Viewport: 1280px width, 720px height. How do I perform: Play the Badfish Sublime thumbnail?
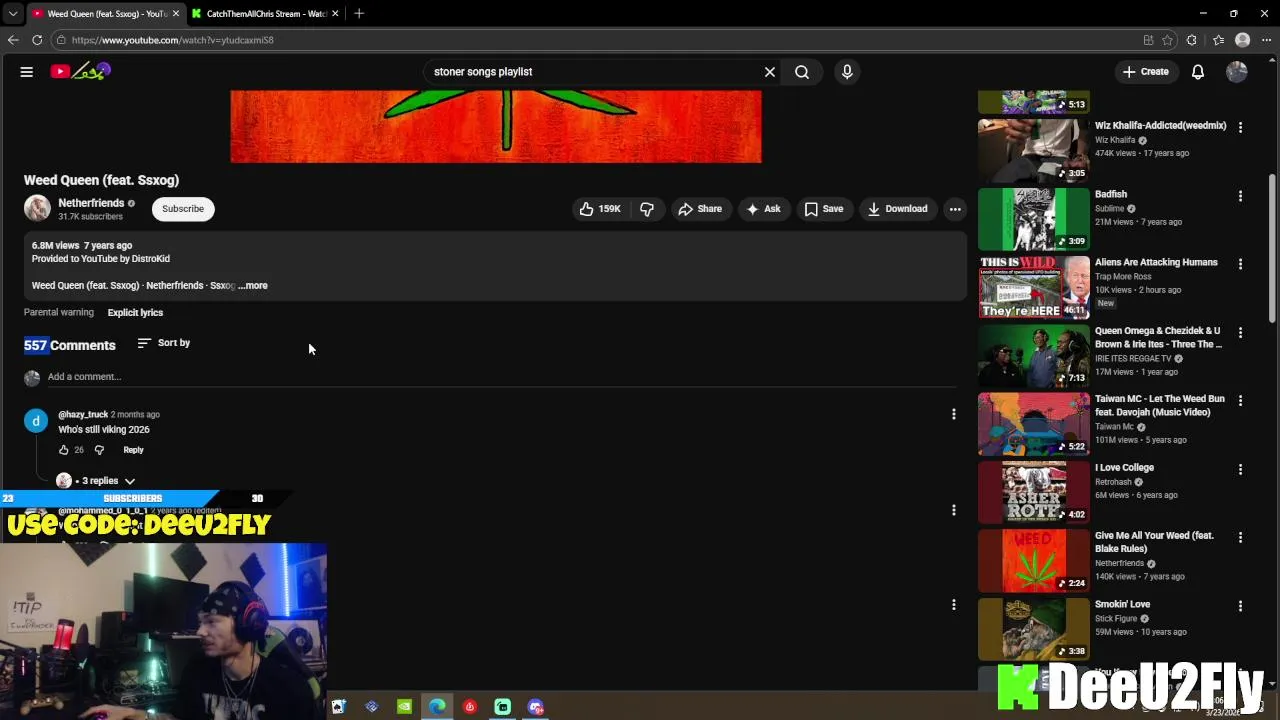pyautogui.click(x=1033, y=219)
